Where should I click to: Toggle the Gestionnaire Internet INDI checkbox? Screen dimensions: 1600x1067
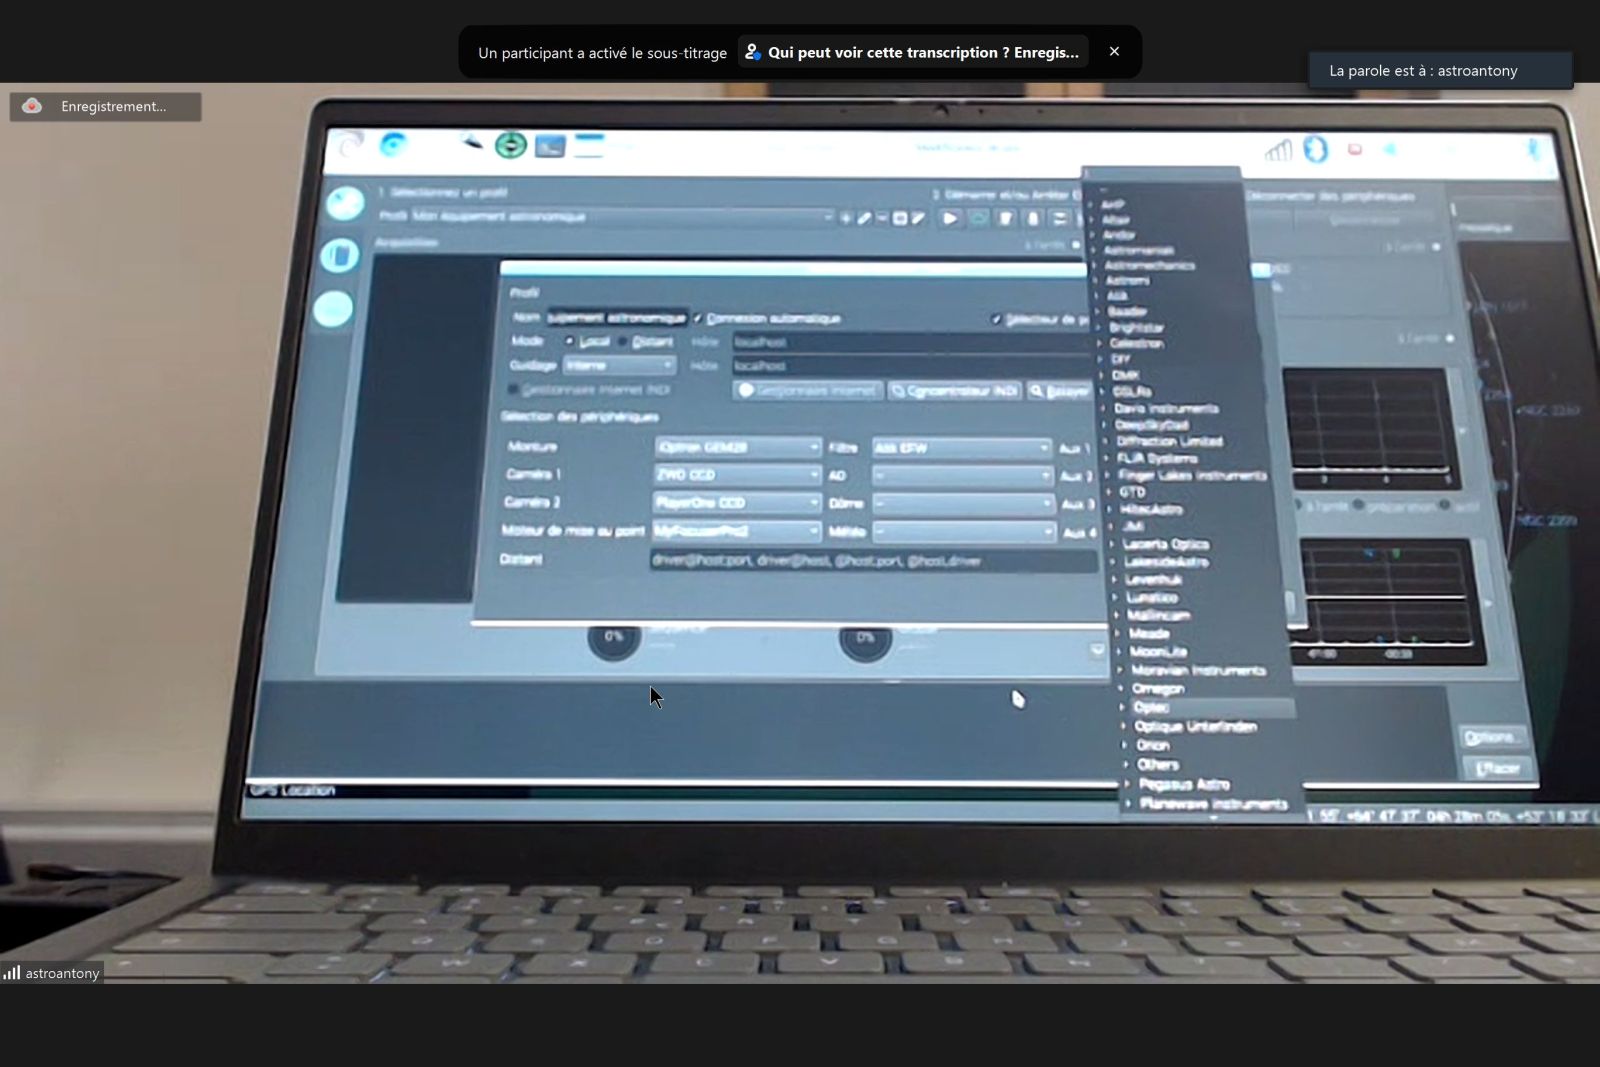point(513,389)
